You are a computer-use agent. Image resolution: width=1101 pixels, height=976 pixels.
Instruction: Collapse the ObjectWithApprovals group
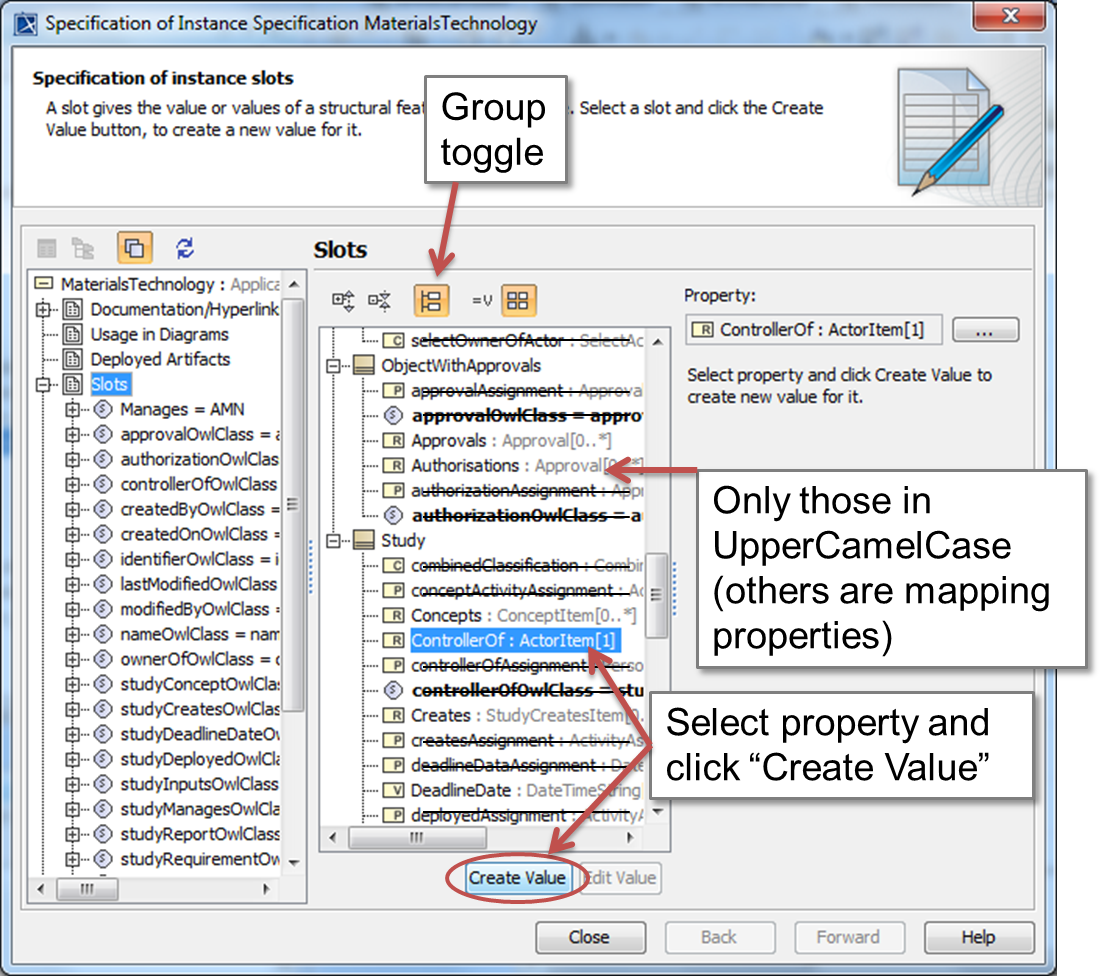point(333,365)
